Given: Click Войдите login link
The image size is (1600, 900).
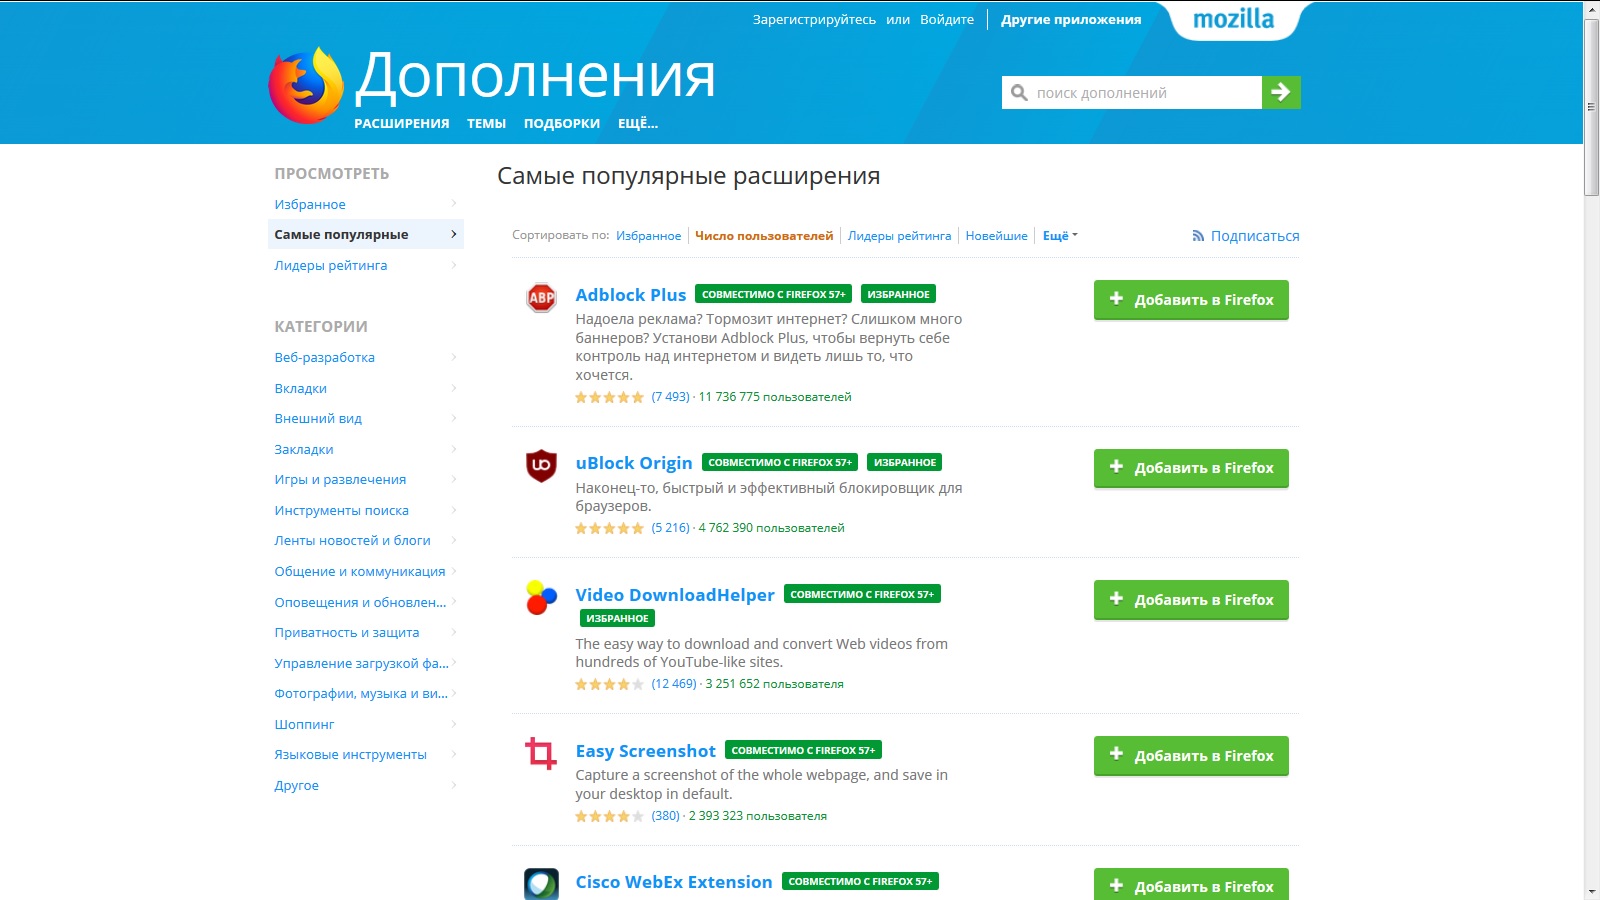Looking at the screenshot, I should point(947,19).
